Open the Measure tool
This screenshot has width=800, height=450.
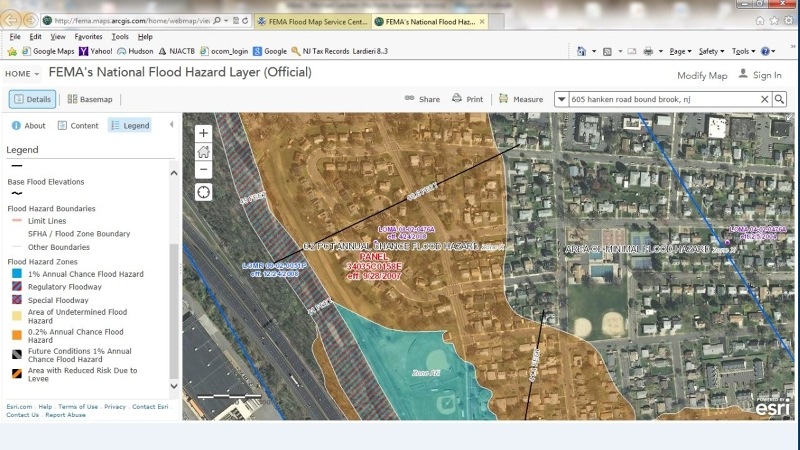pos(521,99)
